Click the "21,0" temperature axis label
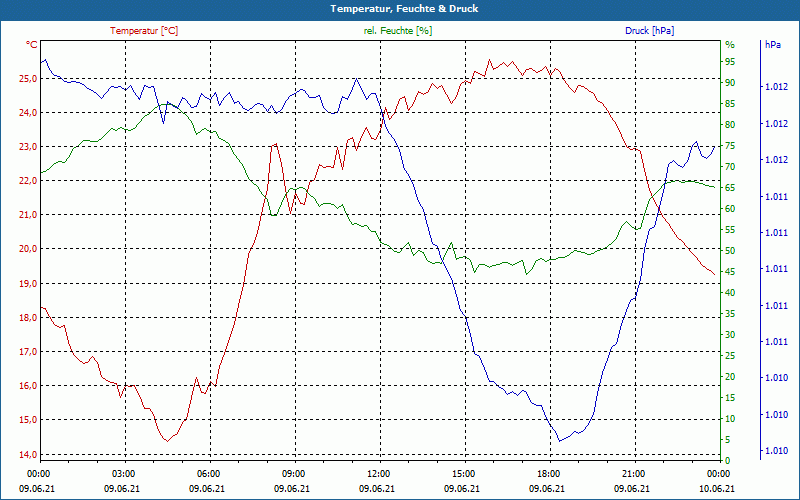Image resolution: width=800 pixels, height=500 pixels. point(29,215)
